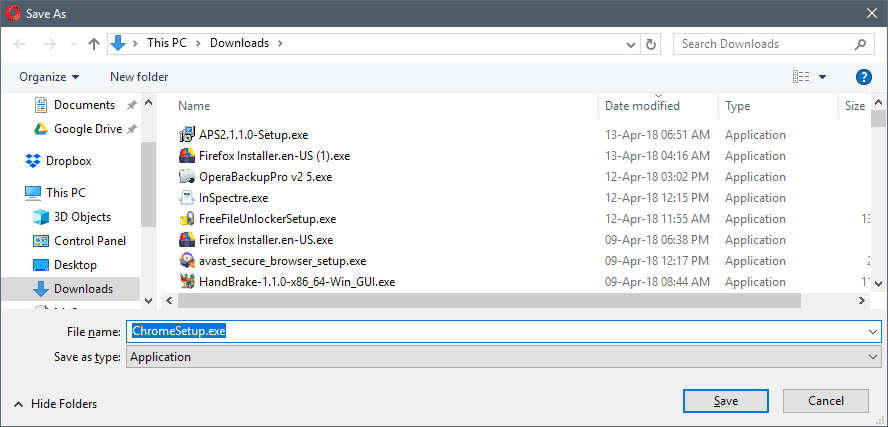Select Google Drive in navigation pane
The height and width of the screenshot is (427, 888).
click(88, 129)
